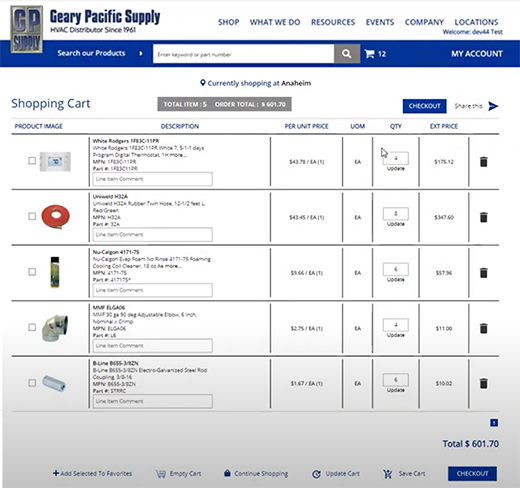Focus the MMF ELGA06 quantity field
The width and height of the screenshot is (520, 488).
(x=396, y=325)
